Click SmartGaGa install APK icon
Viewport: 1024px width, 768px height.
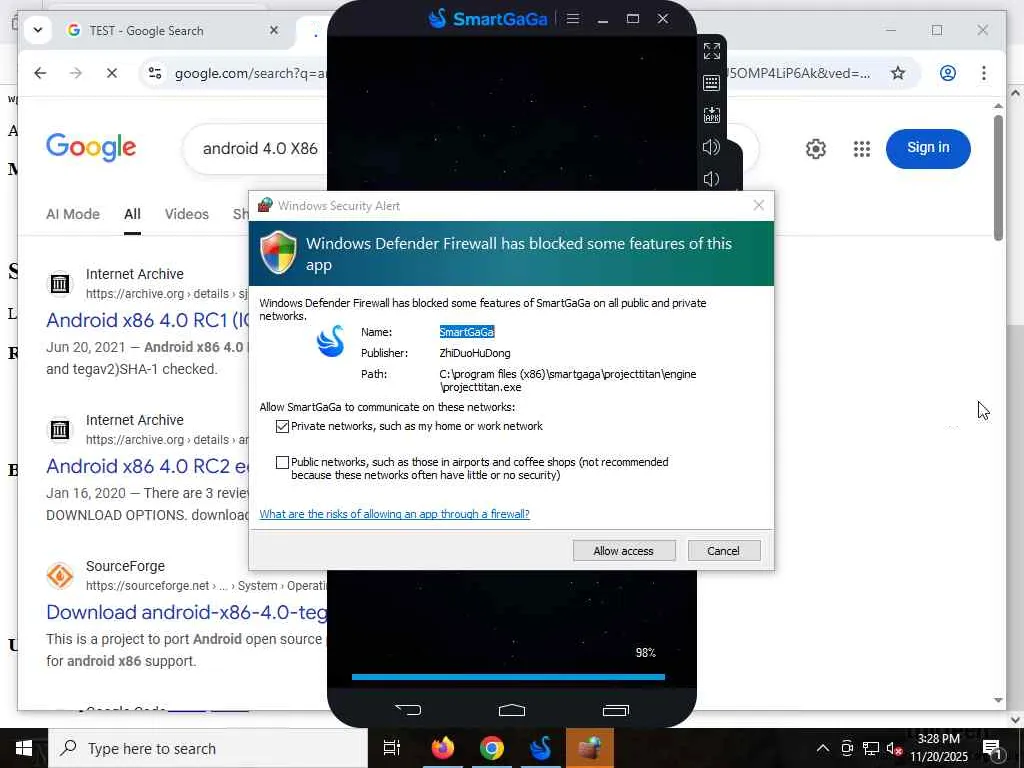(712, 115)
